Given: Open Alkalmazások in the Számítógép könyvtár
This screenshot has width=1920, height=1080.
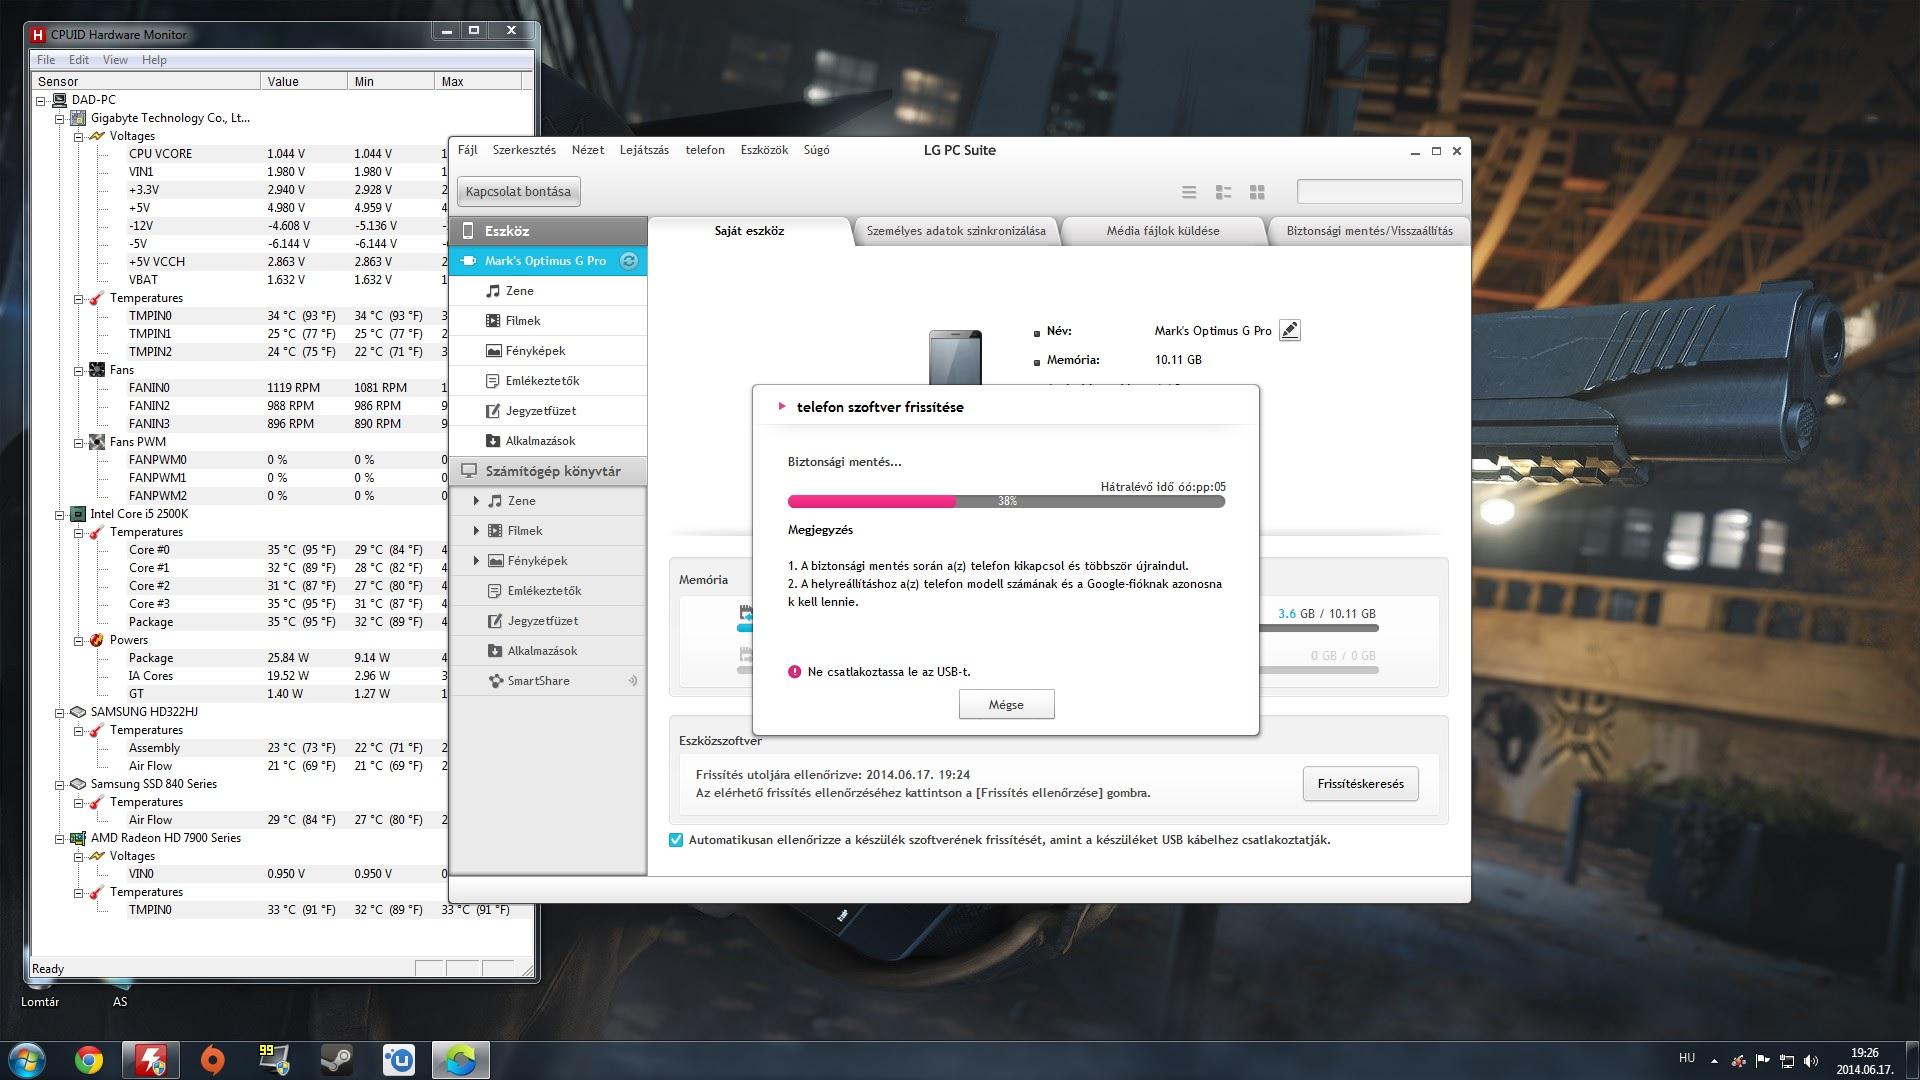Looking at the screenshot, I should click(548, 651).
